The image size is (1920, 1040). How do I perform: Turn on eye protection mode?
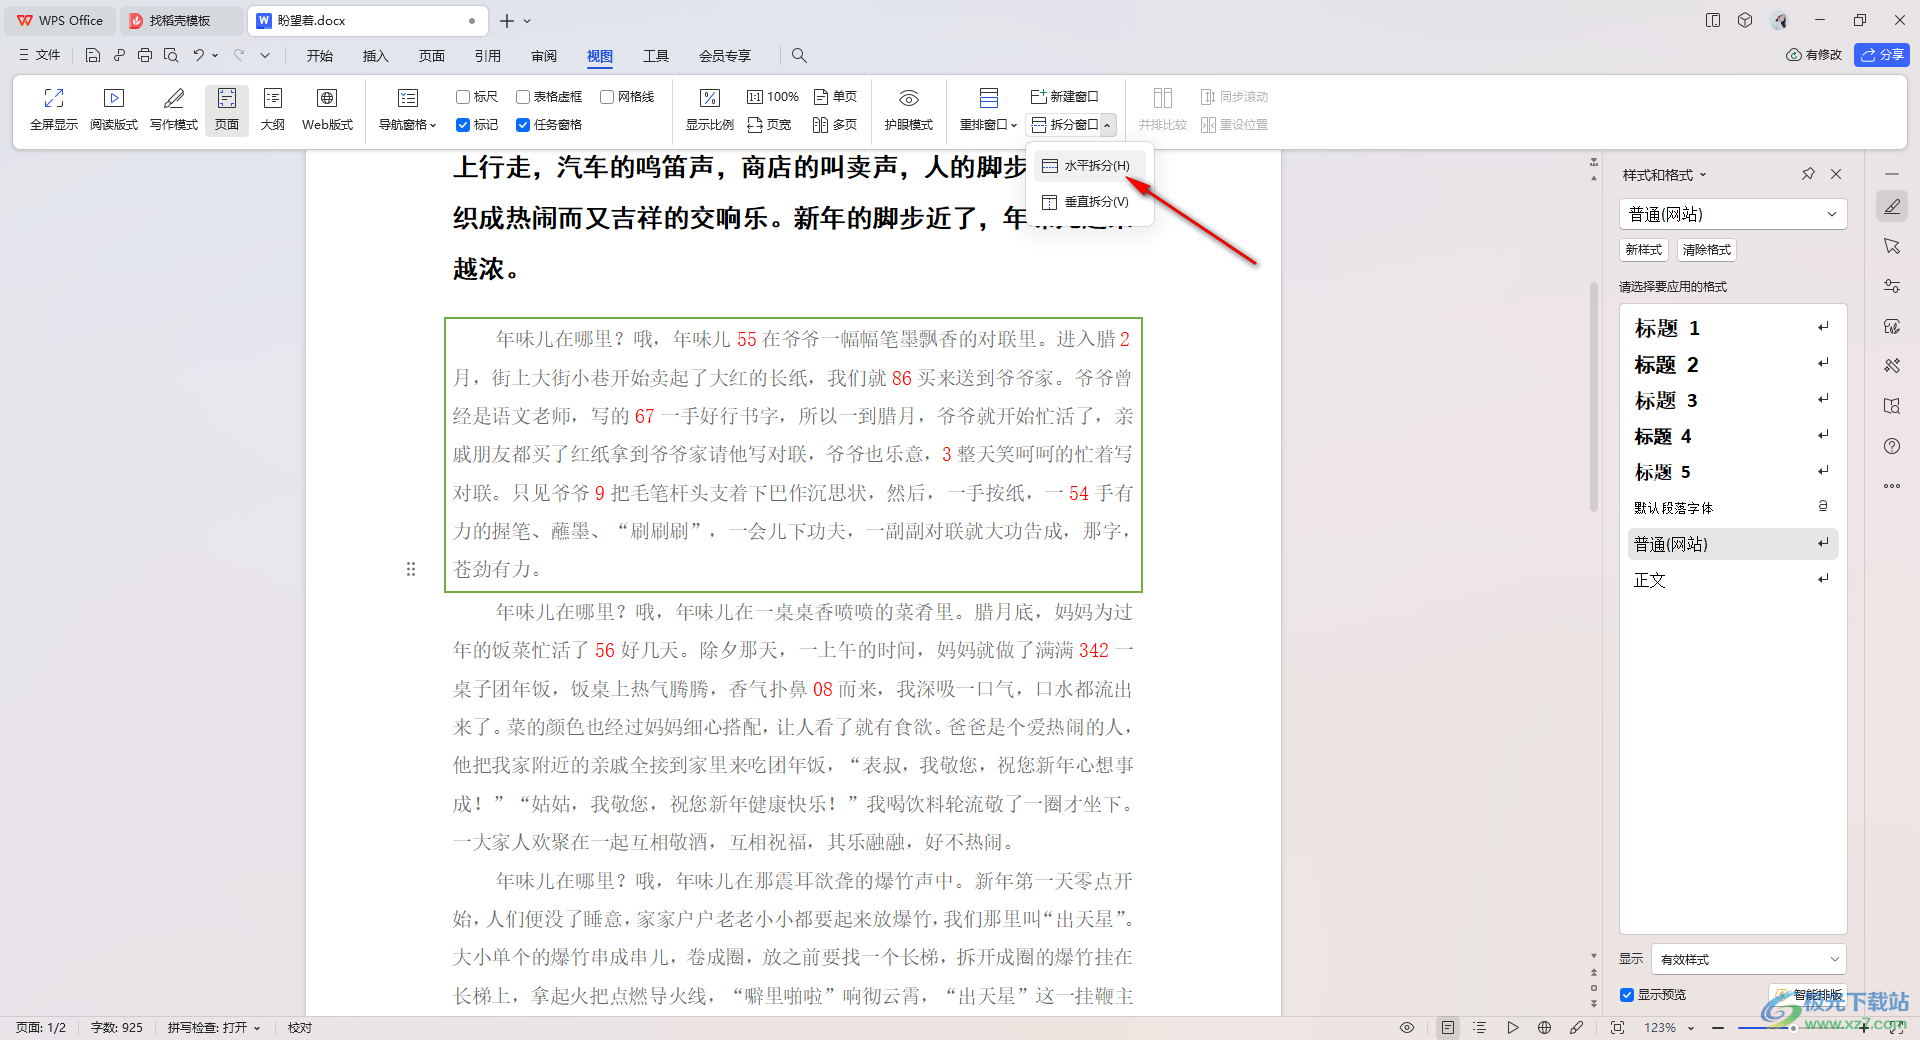pos(908,109)
